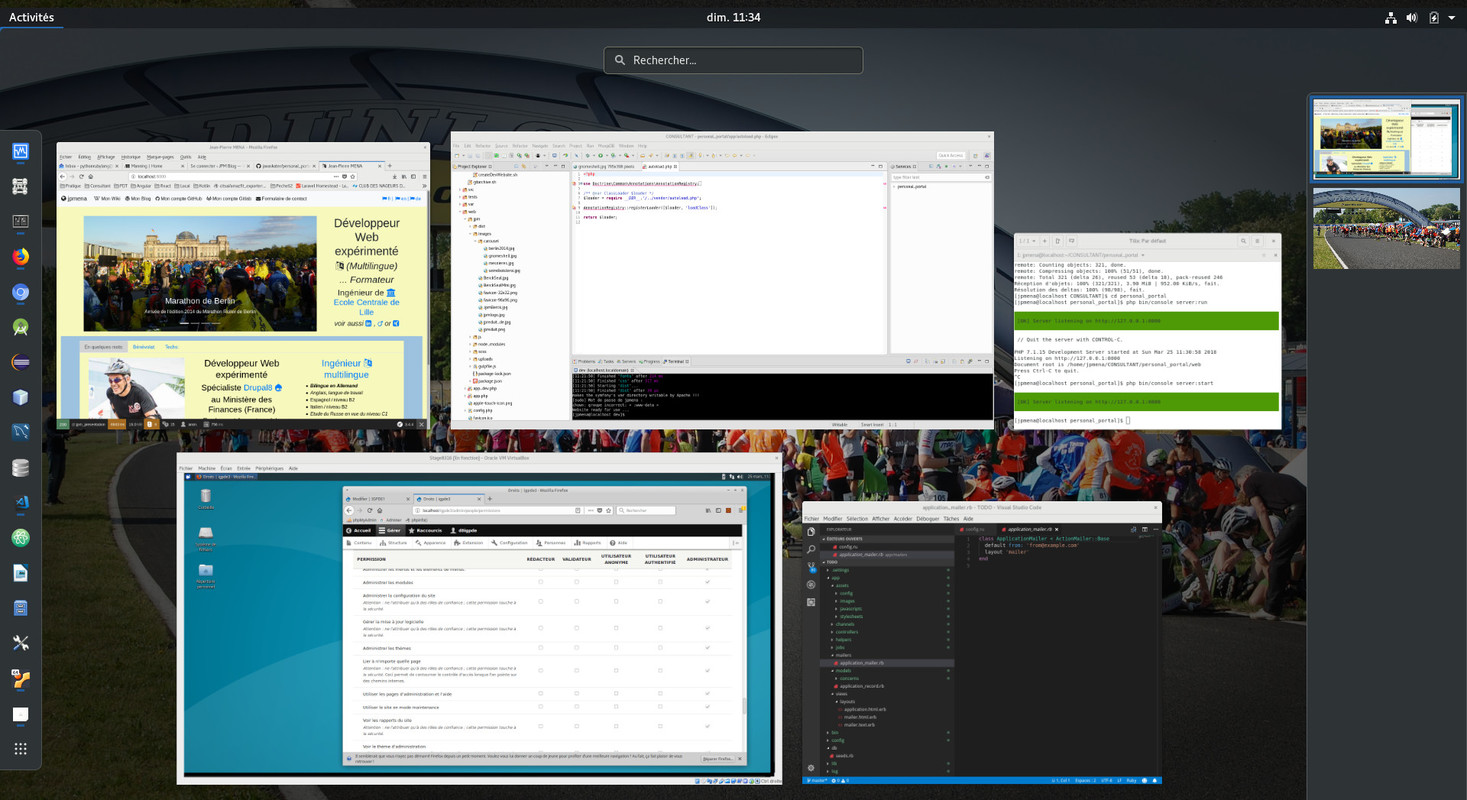
Task: Expand personal_portal in Eclipse Servers panel
Action: point(894,186)
